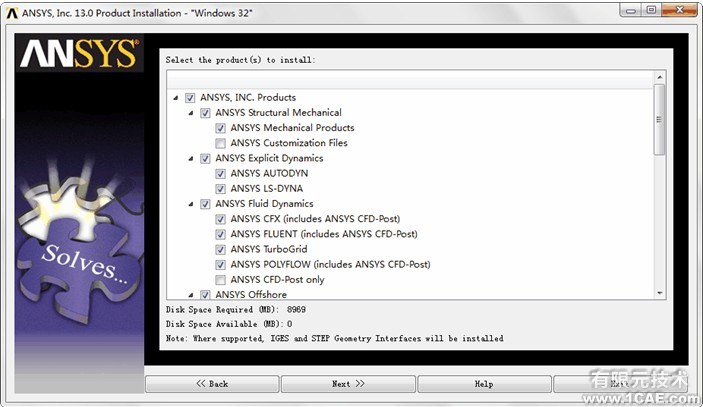The height and width of the screenshot is (407, 703).
Task: Select the ANSYS TurboGrid row label
Action: point(269,249)
